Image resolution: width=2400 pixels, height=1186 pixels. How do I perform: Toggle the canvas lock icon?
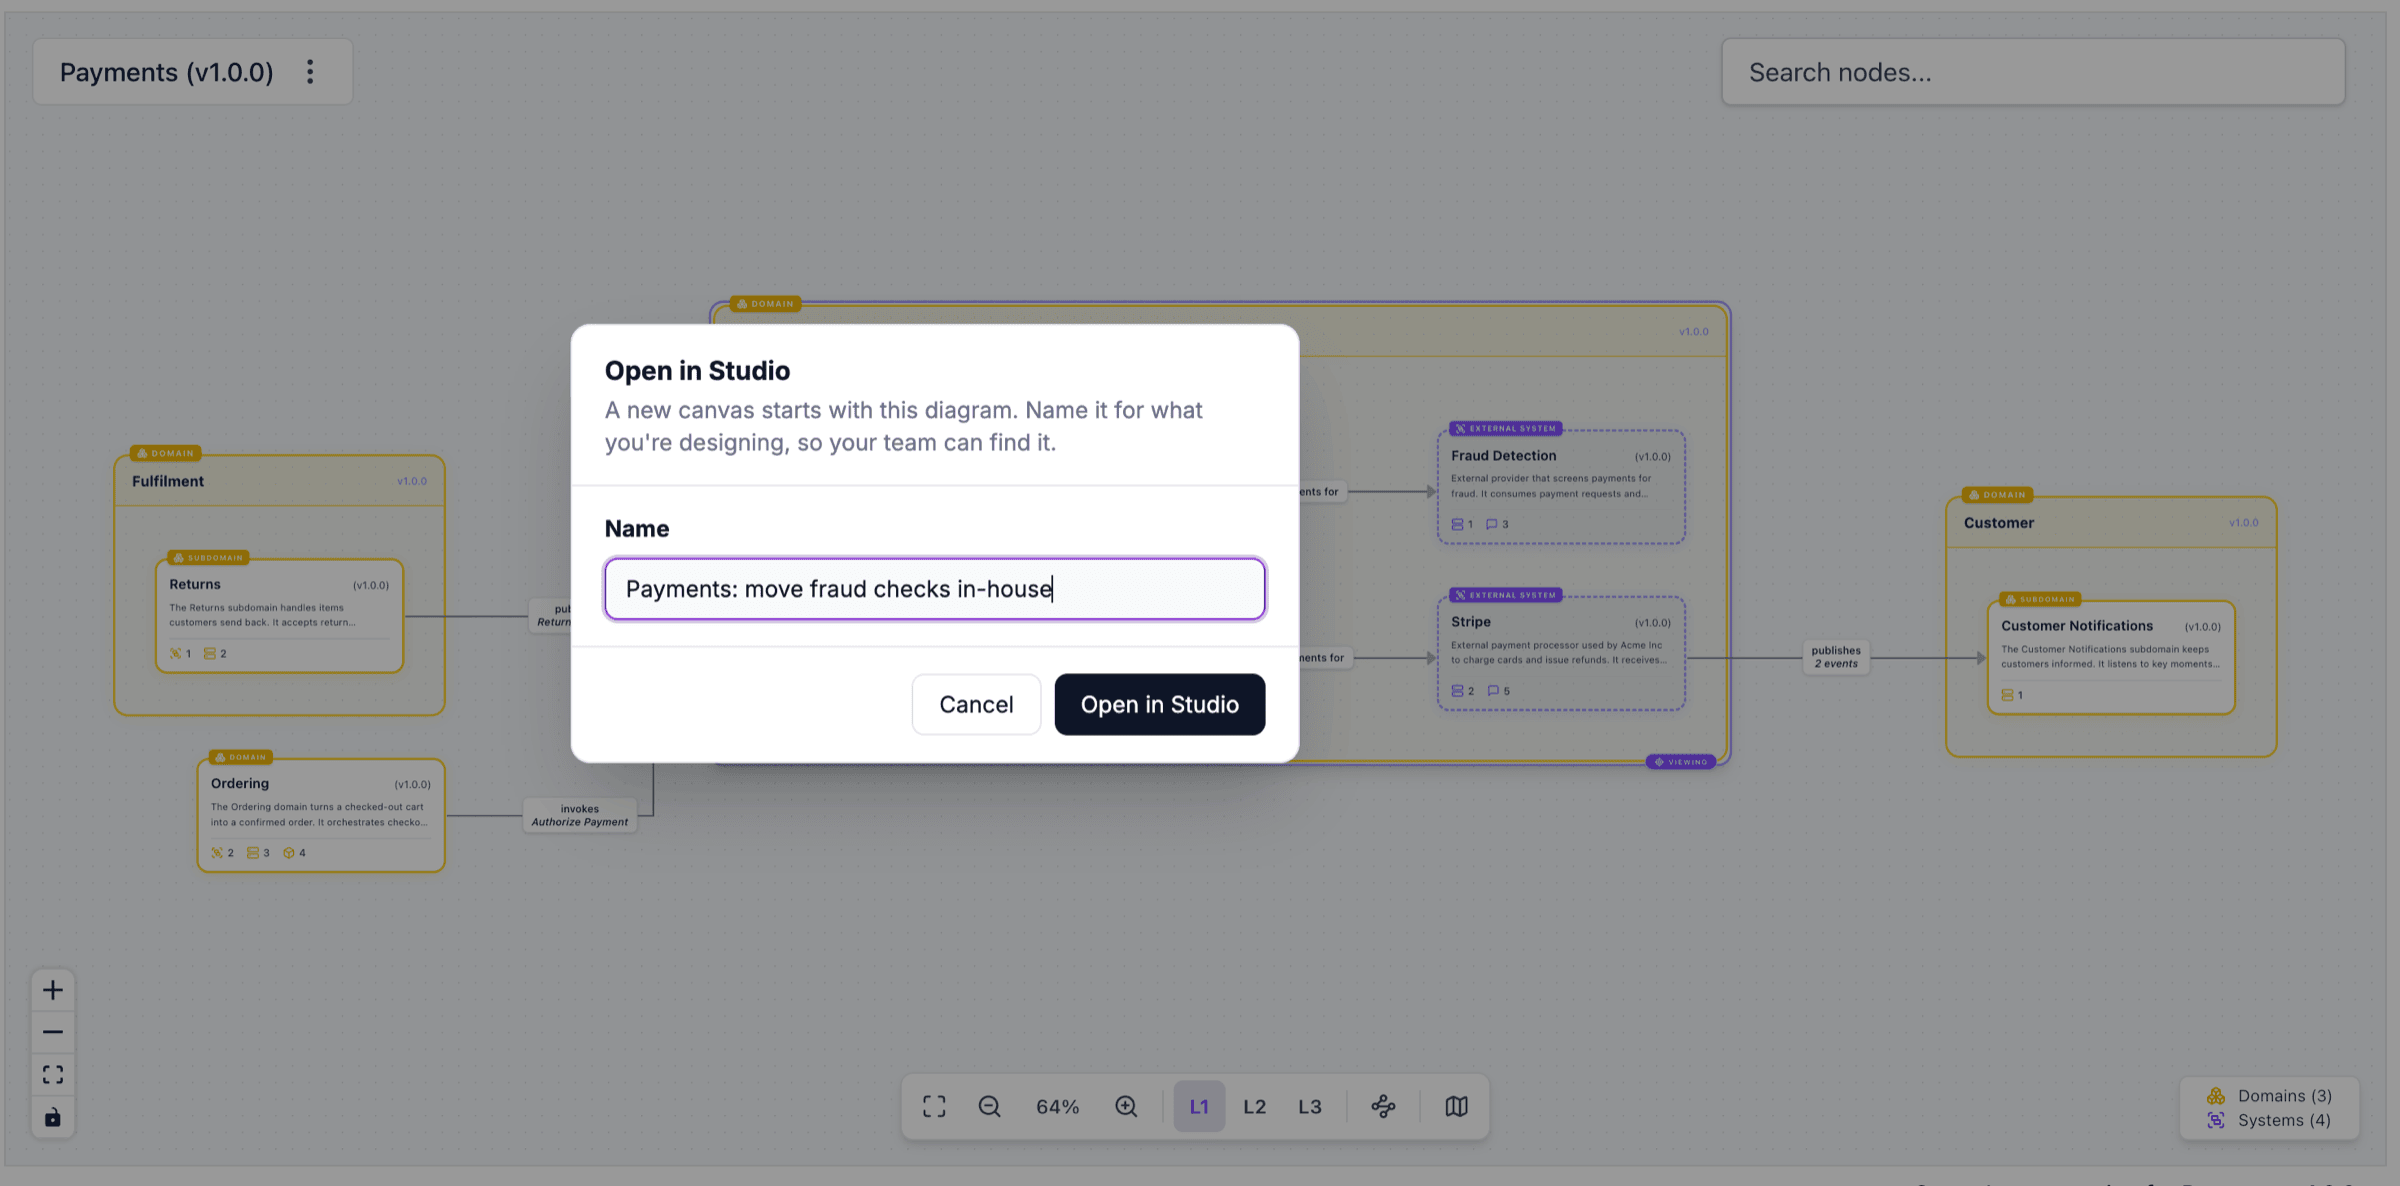click(x=53, y=1116)
